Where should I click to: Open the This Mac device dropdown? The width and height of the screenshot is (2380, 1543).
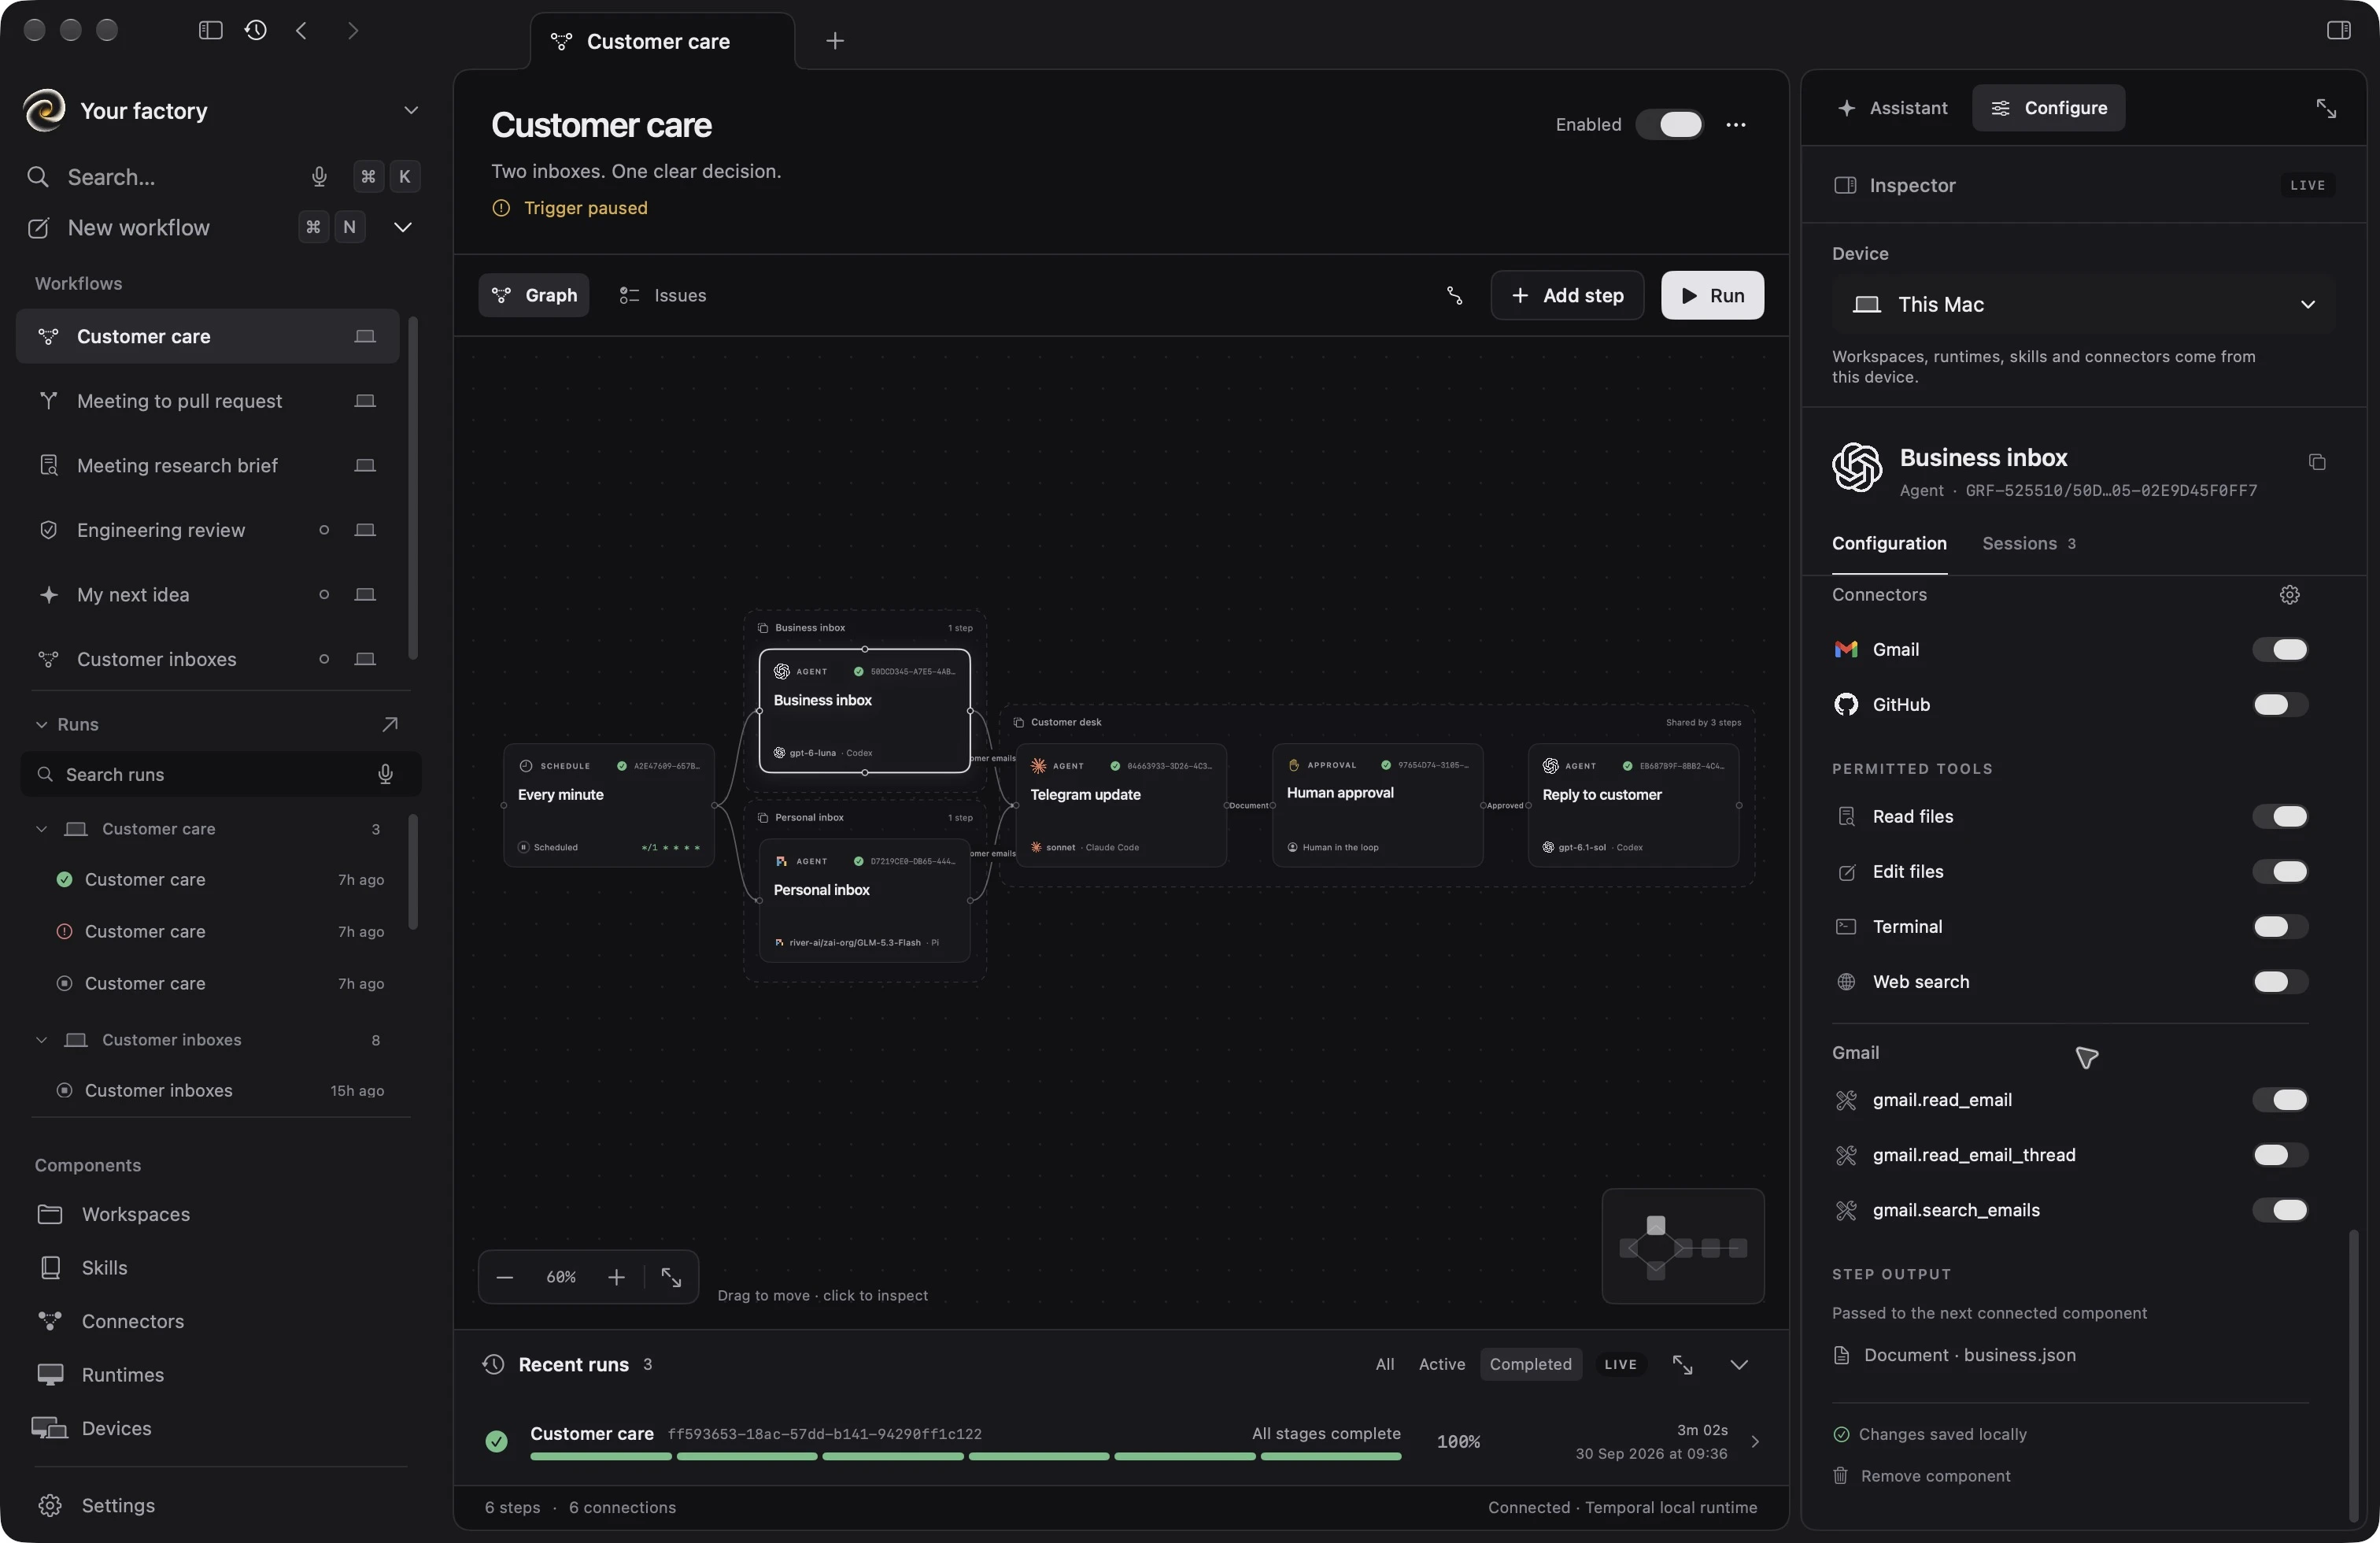tap(2083, 304)
